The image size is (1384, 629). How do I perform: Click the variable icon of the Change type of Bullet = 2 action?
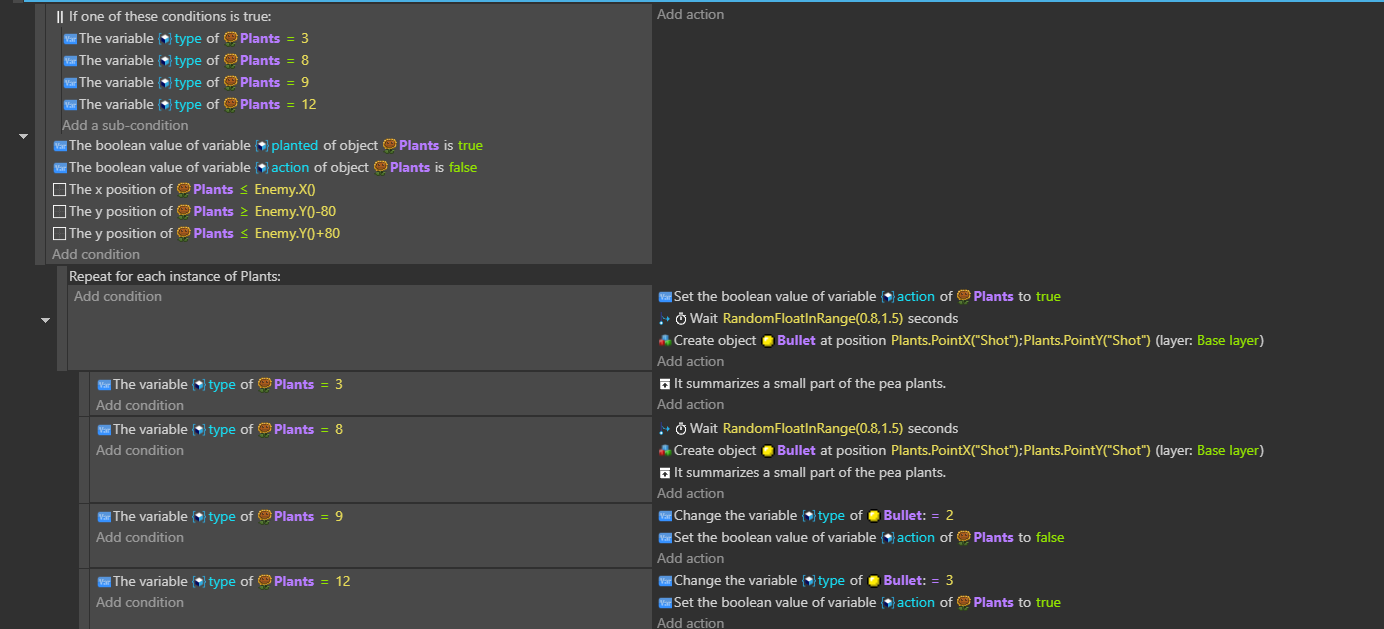click(664, 517)
